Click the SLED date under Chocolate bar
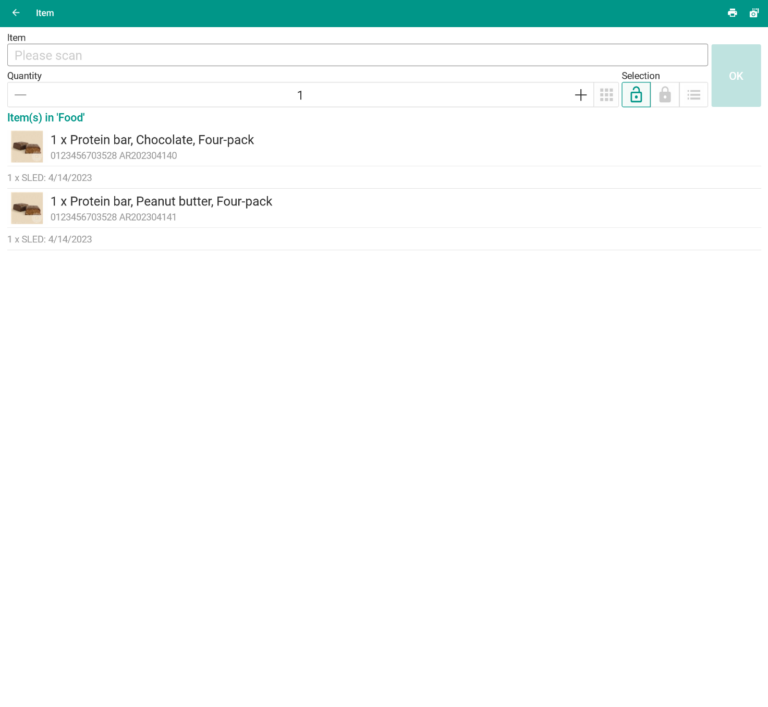768x707 pixels. point(49,178)
